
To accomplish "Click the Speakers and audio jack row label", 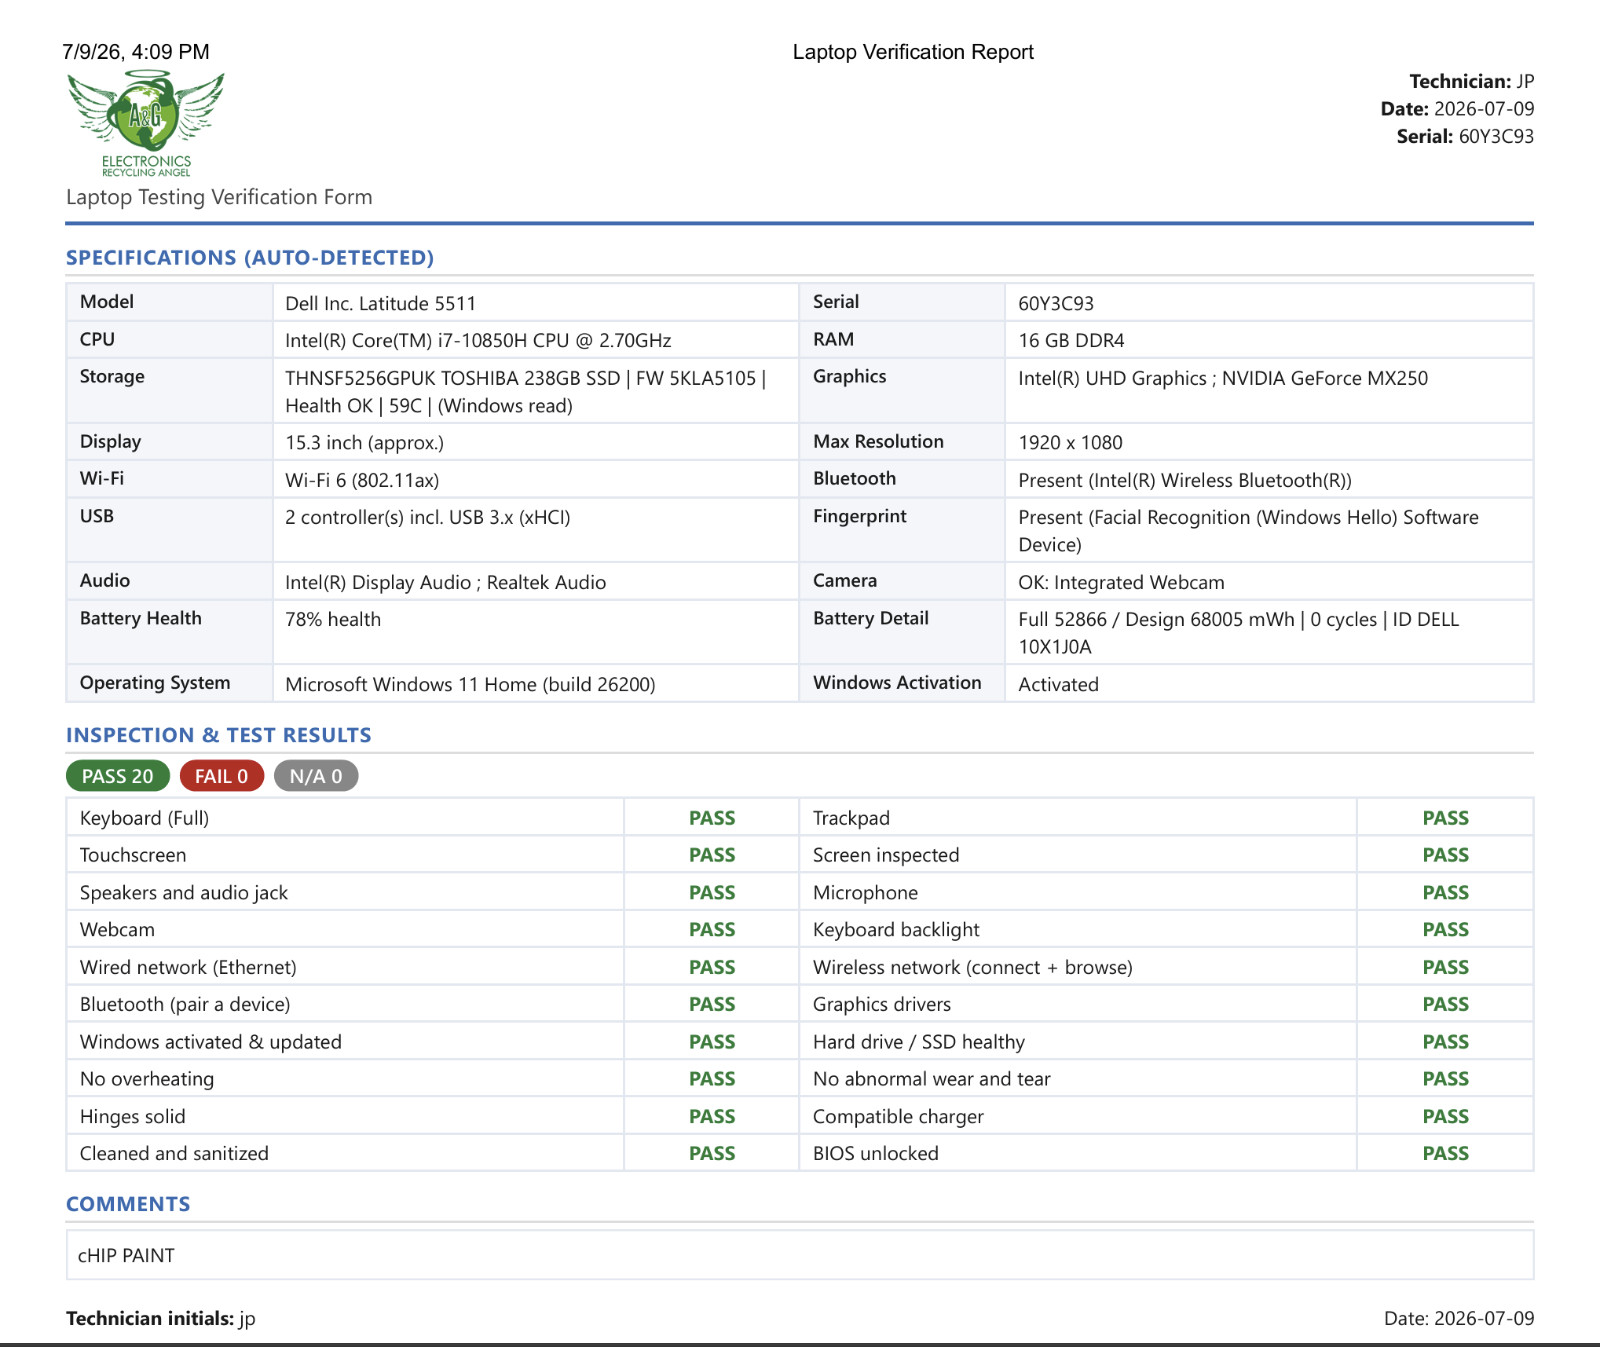I will pos(184,892).
